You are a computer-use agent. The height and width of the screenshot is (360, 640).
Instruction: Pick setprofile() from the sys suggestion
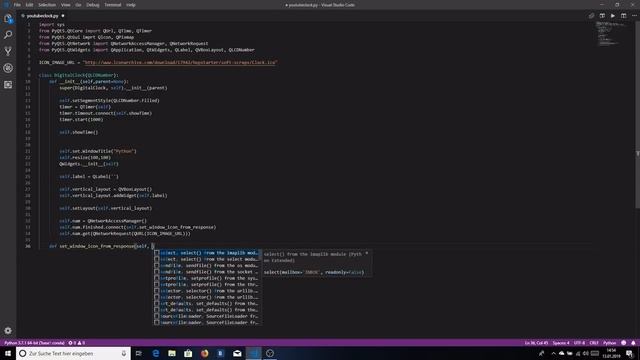(x=207, y=278)
